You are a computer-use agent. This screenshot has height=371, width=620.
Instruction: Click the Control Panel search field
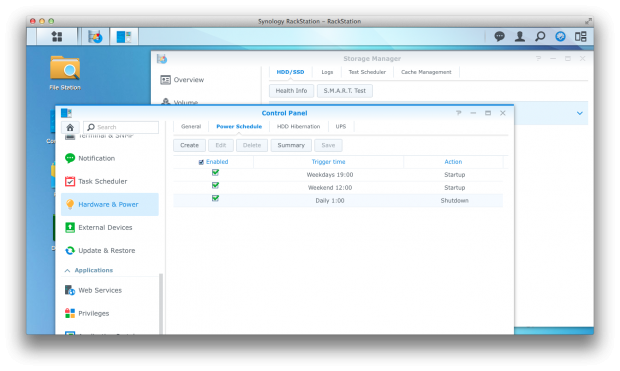121,127
